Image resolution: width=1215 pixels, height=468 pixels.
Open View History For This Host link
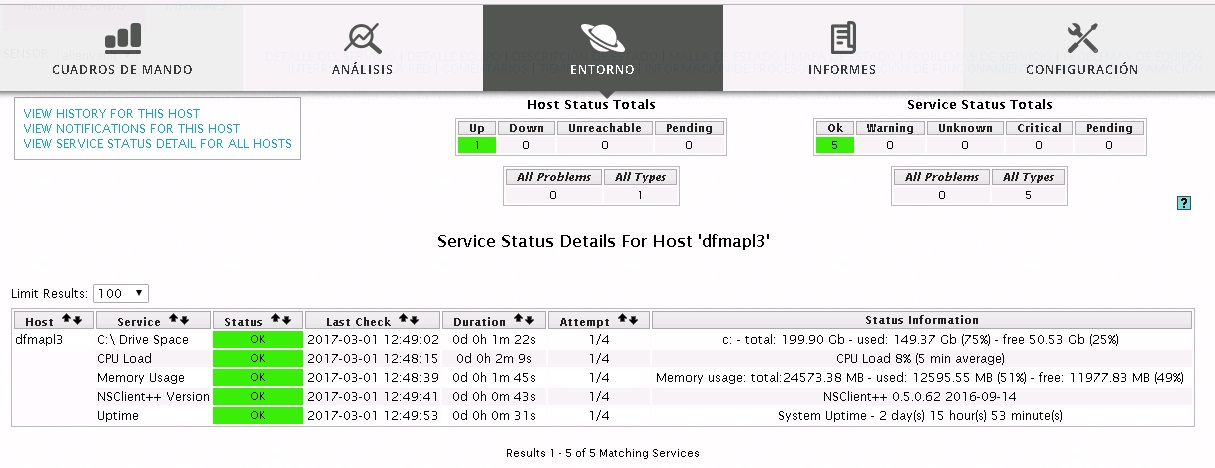click(x=112, y=114)
